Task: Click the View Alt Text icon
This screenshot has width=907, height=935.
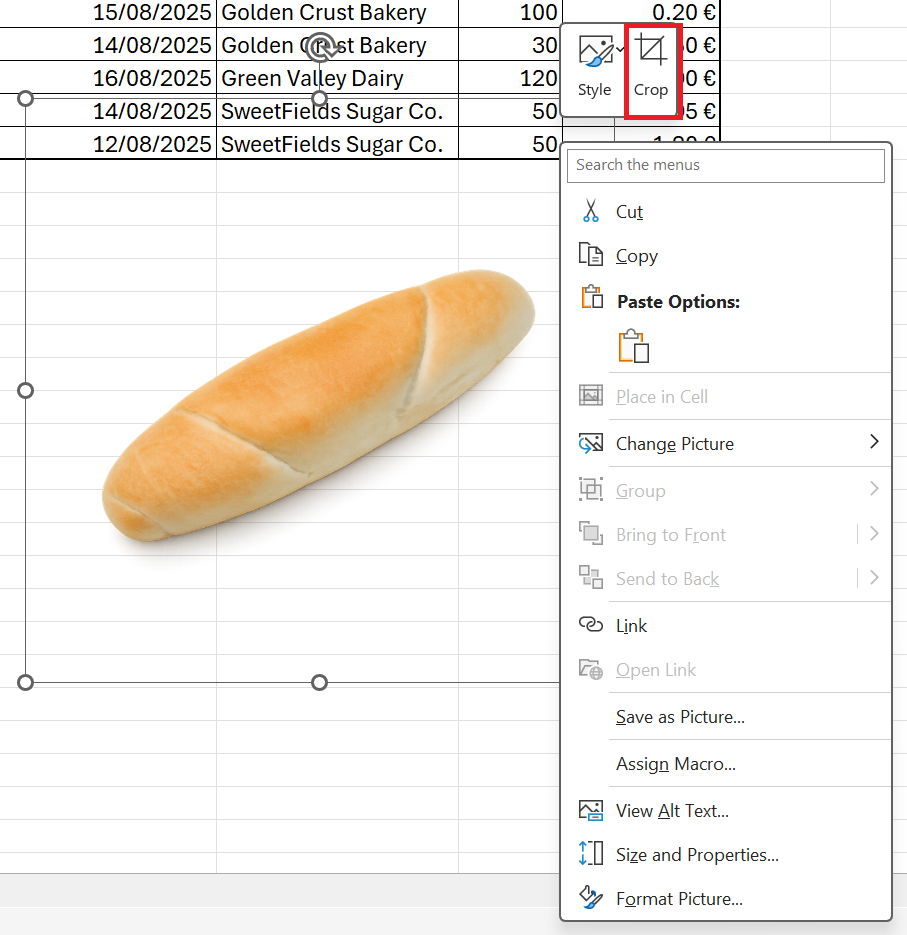Action: point(590,810)
